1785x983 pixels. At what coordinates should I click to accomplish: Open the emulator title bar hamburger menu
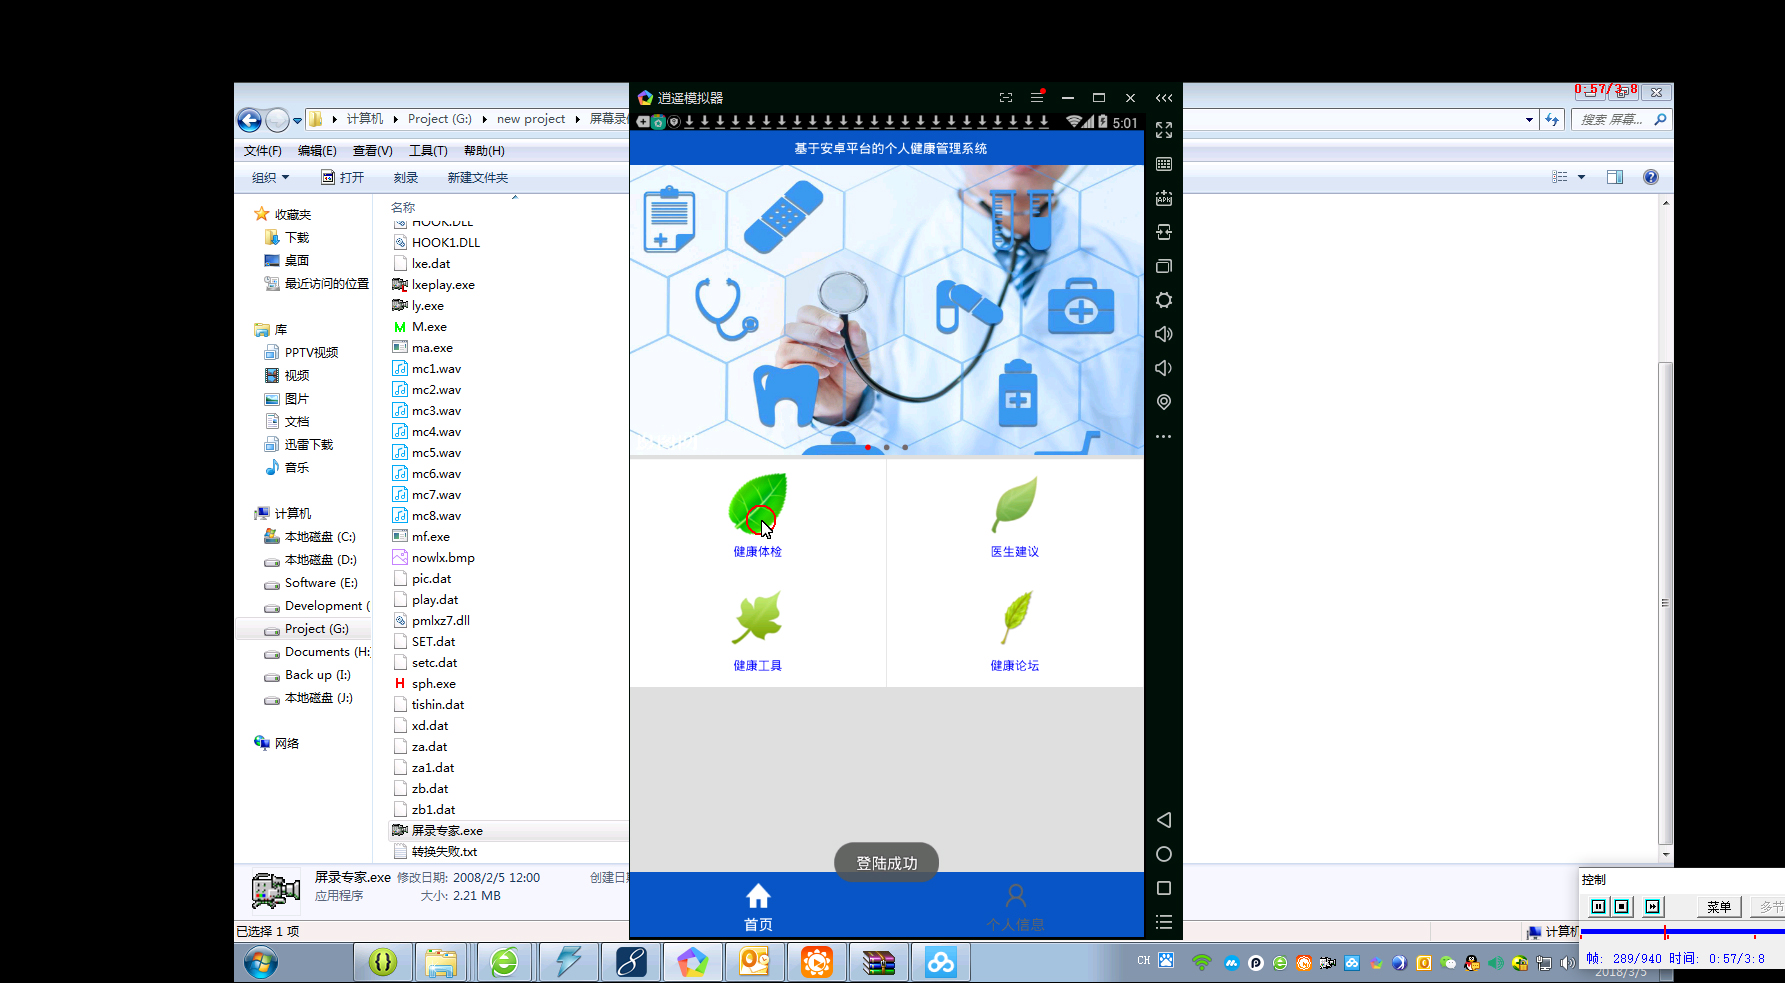(1037, 97)
